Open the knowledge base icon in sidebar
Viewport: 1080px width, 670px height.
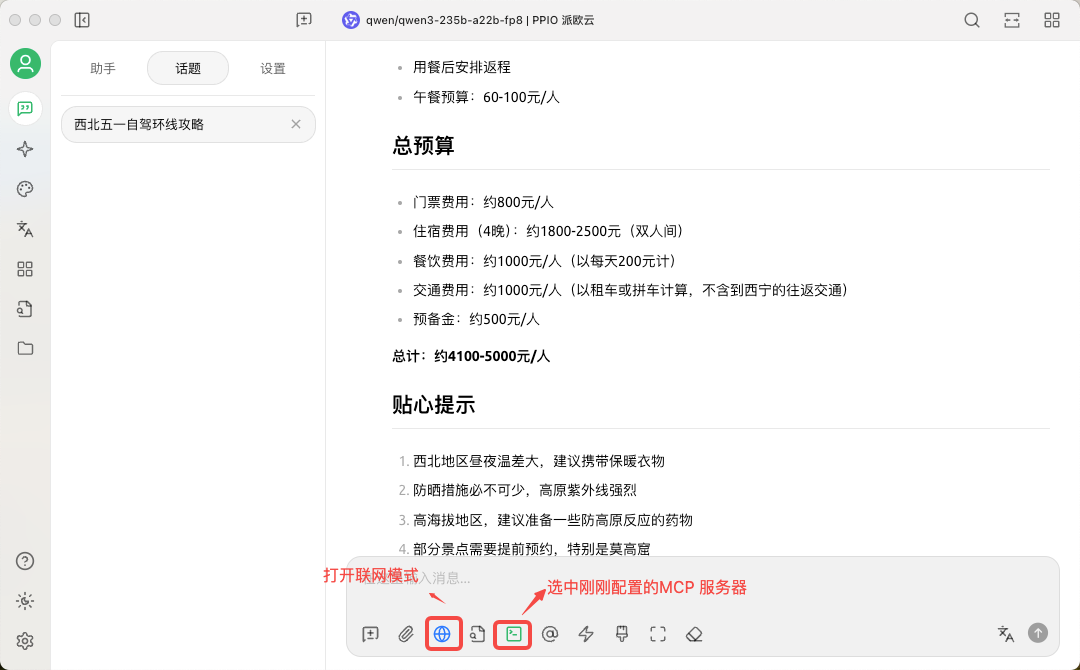[25, 309]
